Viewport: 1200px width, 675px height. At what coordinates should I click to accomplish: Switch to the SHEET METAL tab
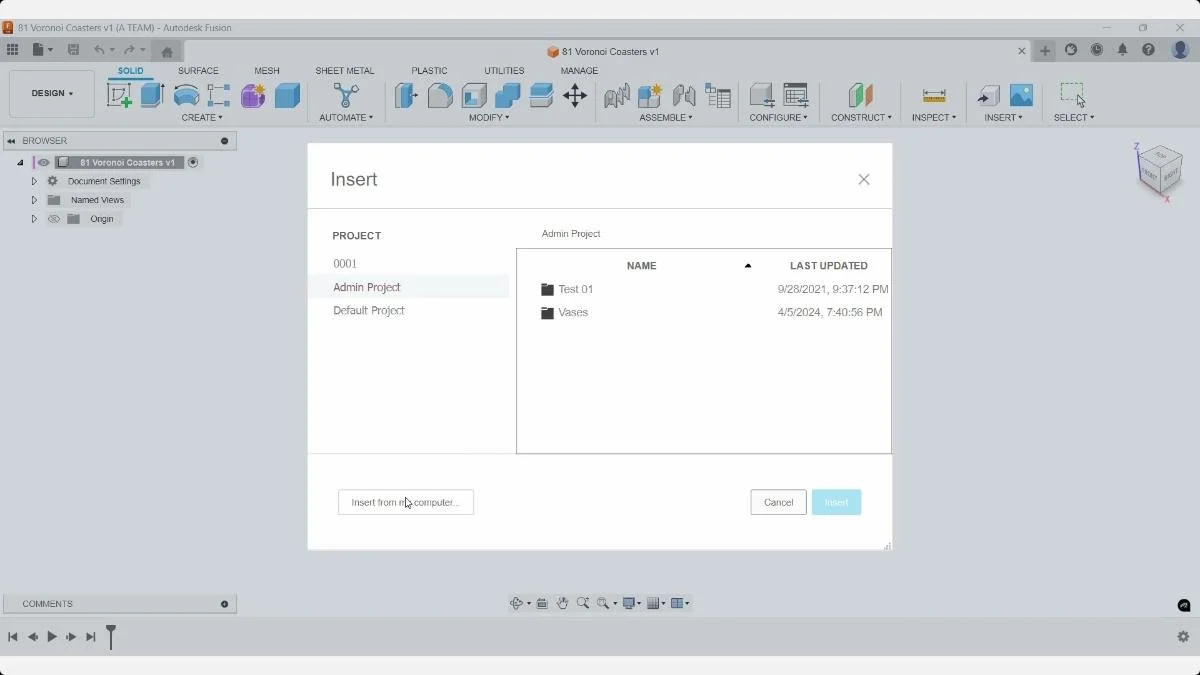(345, 71)
